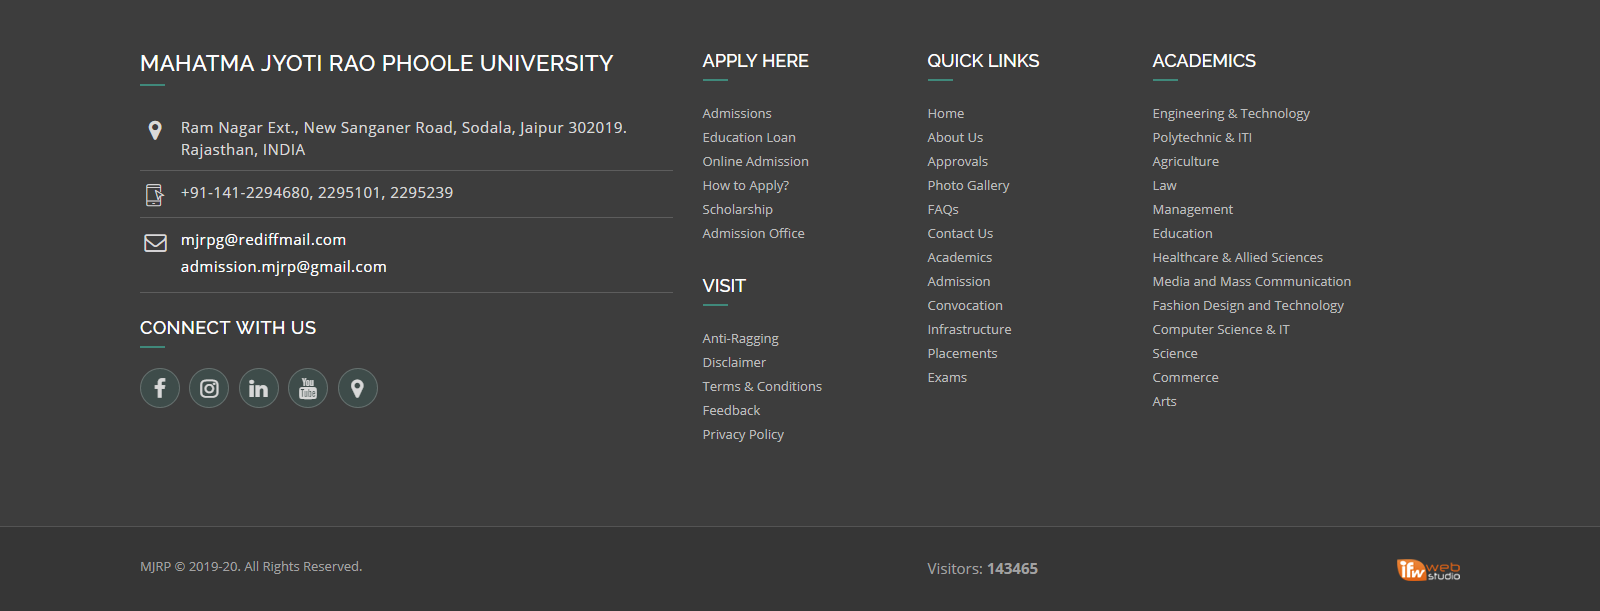The image size is (1600, 611).
Task: Select Engineering & Technology under Academics
Action: (1231, 114)
